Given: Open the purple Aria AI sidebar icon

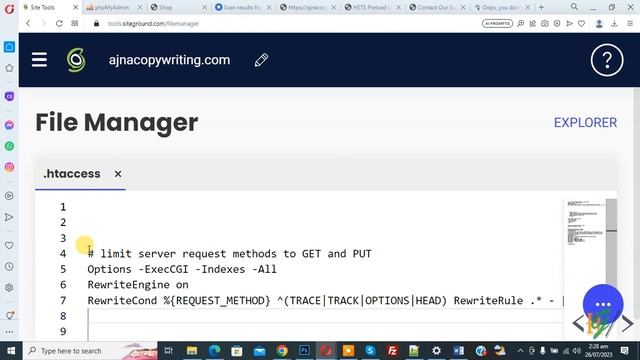Looking at the screenshot, I should 9,96.
